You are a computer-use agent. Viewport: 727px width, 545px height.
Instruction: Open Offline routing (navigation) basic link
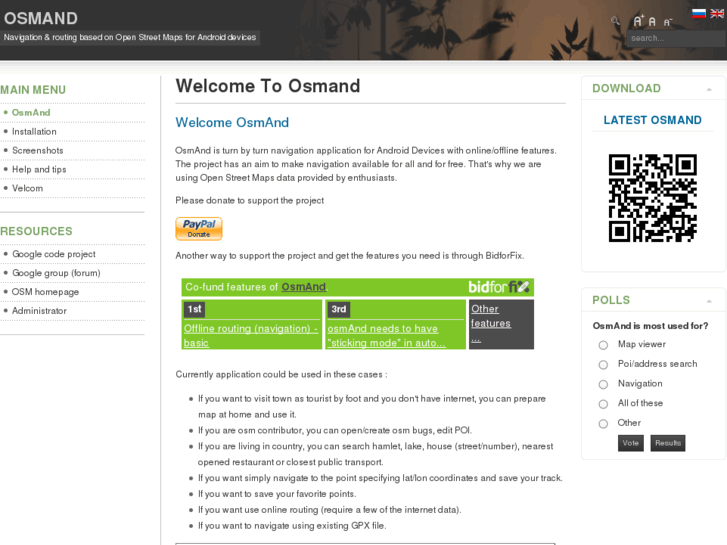(251, 336)
